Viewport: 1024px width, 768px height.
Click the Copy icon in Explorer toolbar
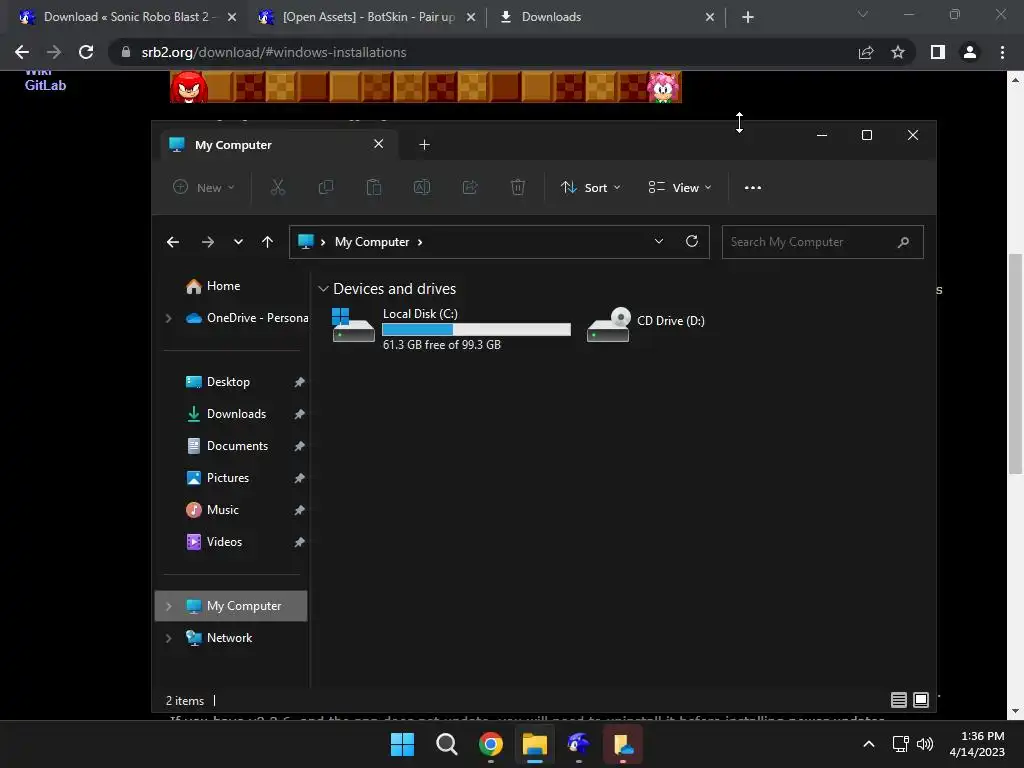[x=325, y=187]
